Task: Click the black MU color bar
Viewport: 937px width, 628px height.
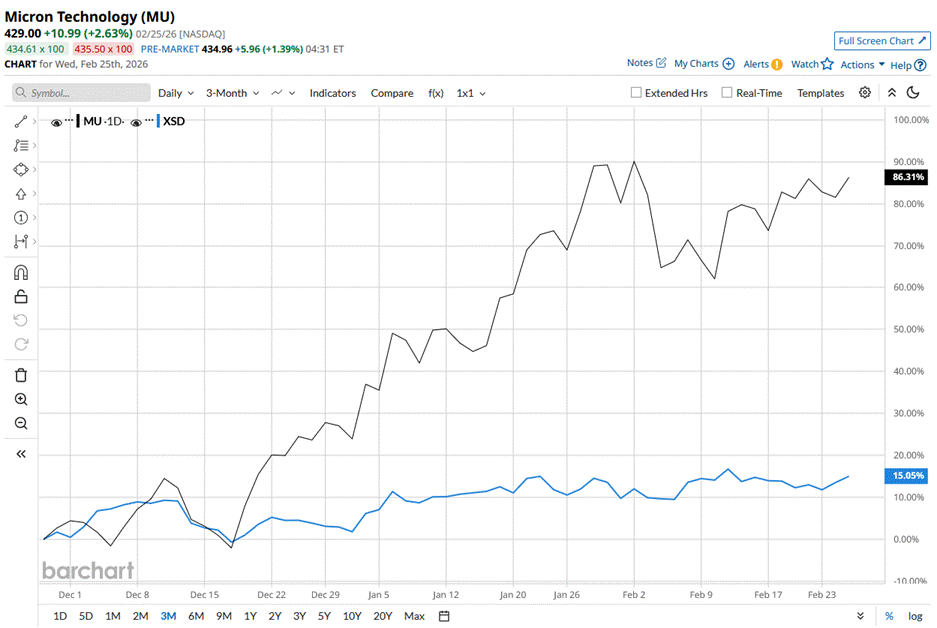Action: click(x=78, y=121)
